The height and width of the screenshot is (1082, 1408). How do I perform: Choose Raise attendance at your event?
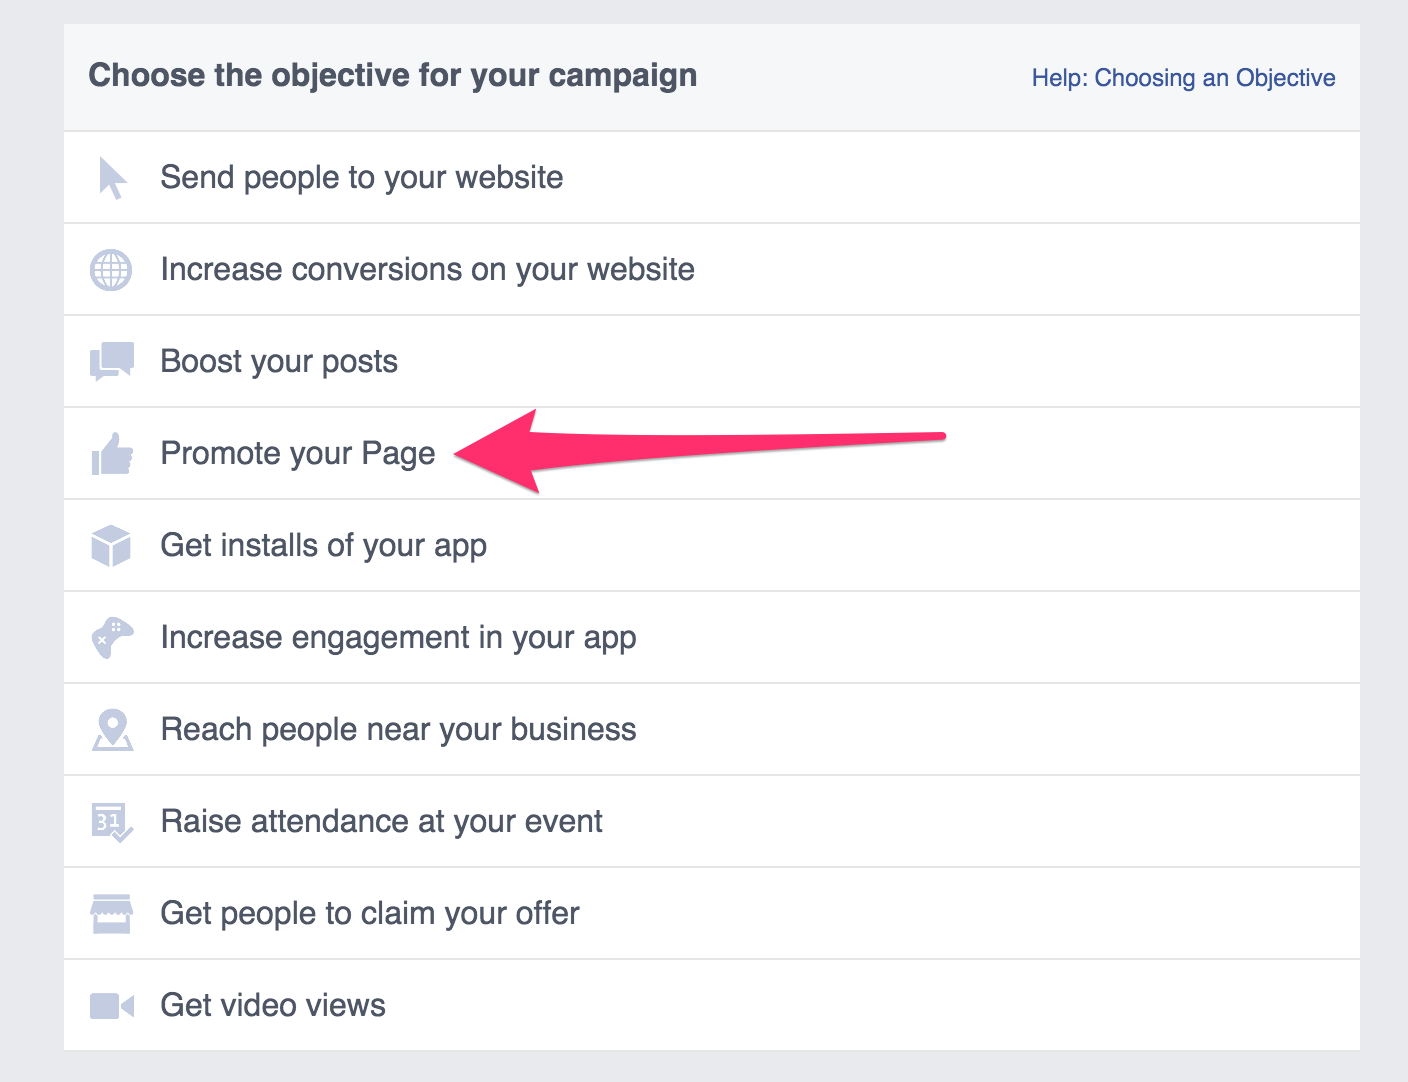pos(712,821)
